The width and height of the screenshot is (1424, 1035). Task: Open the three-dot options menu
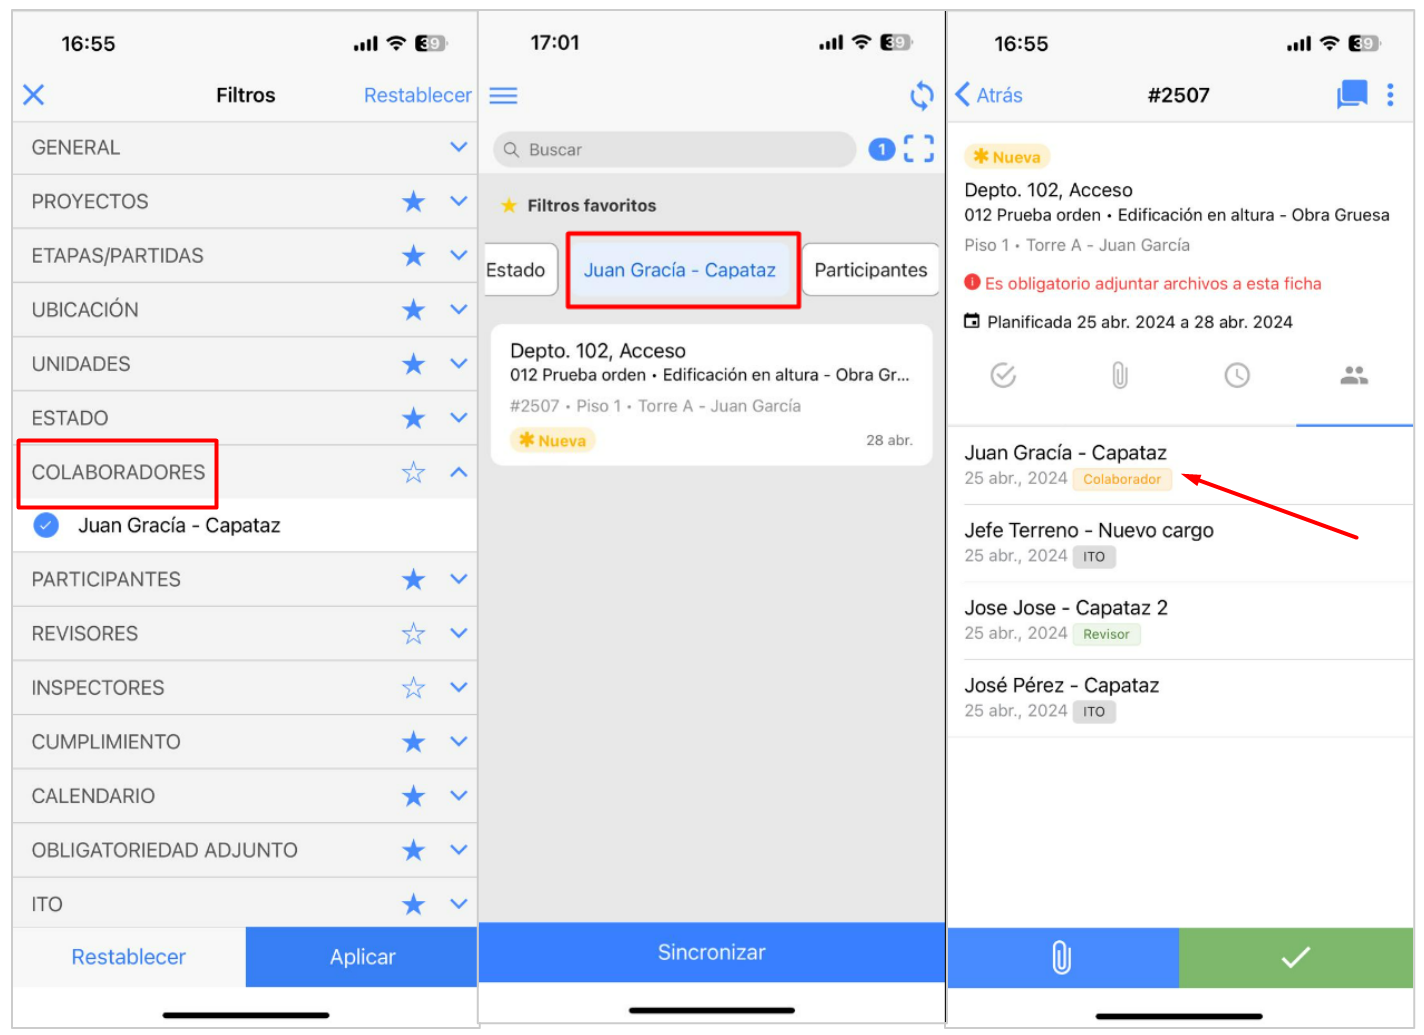coord(1390,95)
